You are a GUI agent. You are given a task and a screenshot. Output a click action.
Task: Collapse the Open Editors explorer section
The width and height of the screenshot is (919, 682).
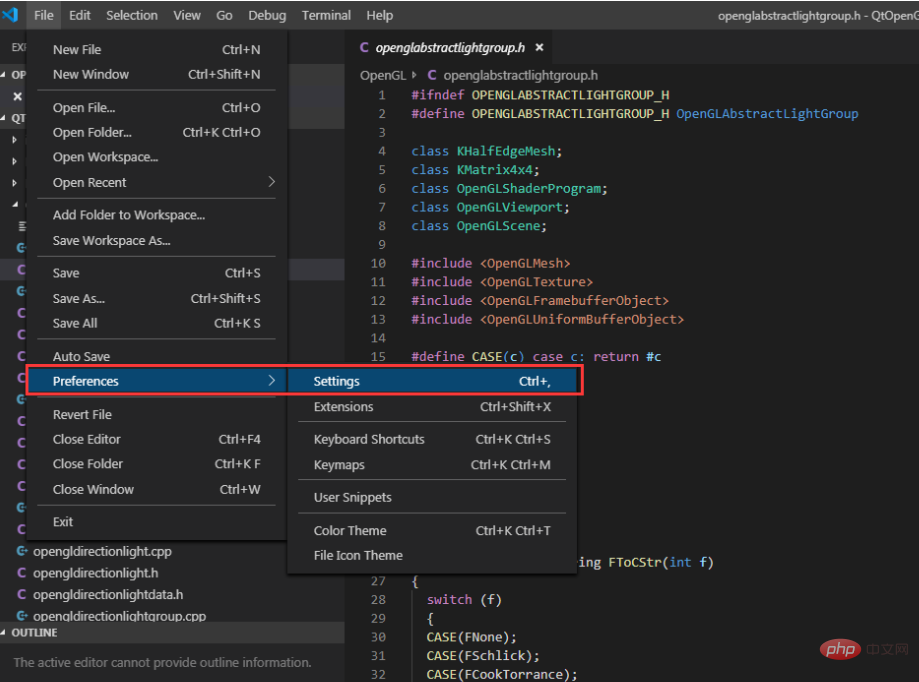coord(13,74)
